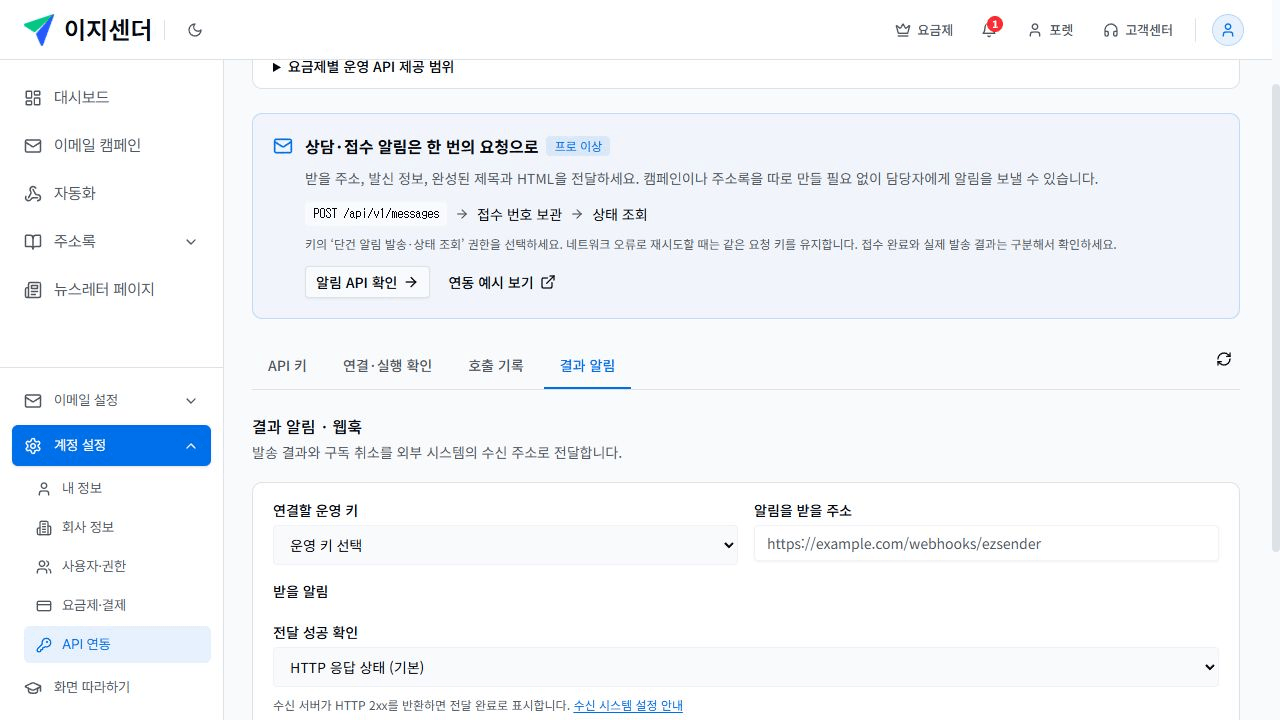Expand 이메일 설정 sidebar section
Viewport: 1280px width, 720px height.
click(x=111, y=400)
